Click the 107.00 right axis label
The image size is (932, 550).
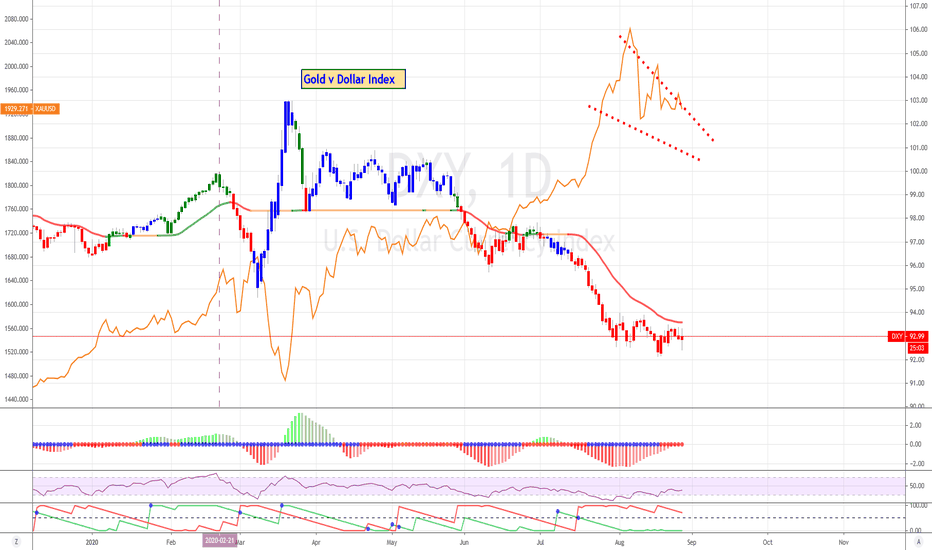point(919,6)
